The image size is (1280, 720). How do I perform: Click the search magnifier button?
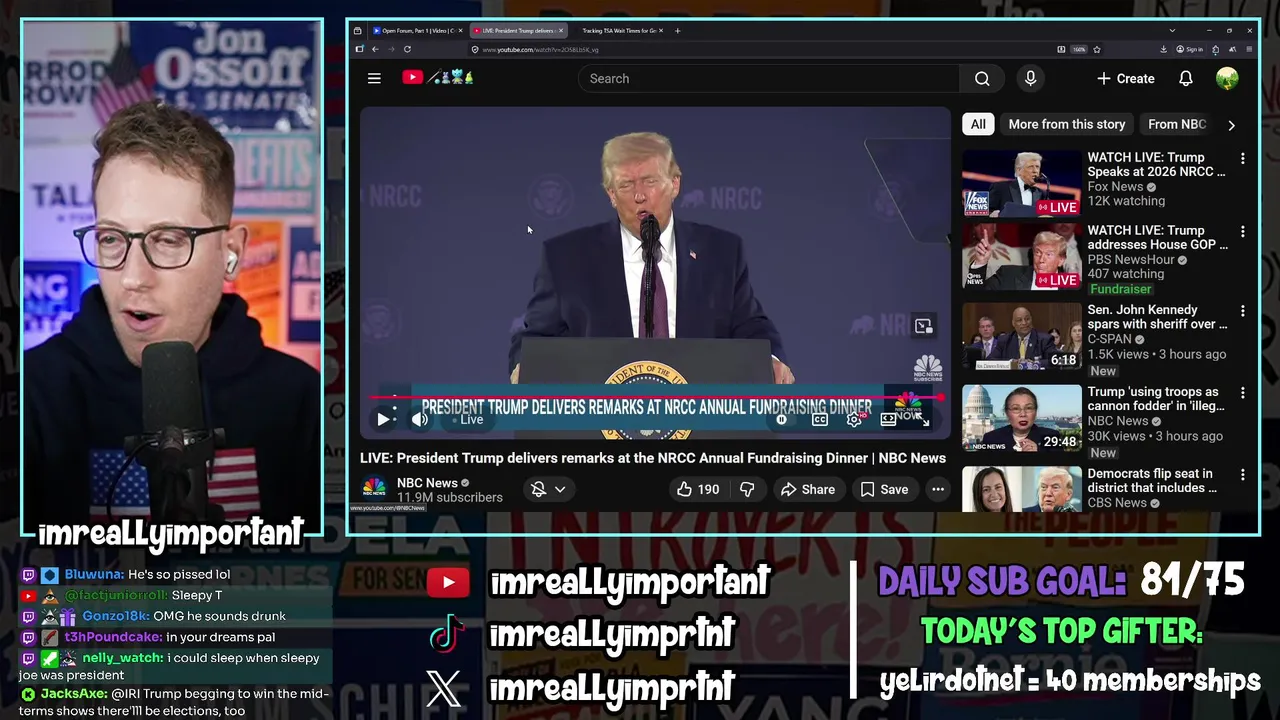coord(982,79)
